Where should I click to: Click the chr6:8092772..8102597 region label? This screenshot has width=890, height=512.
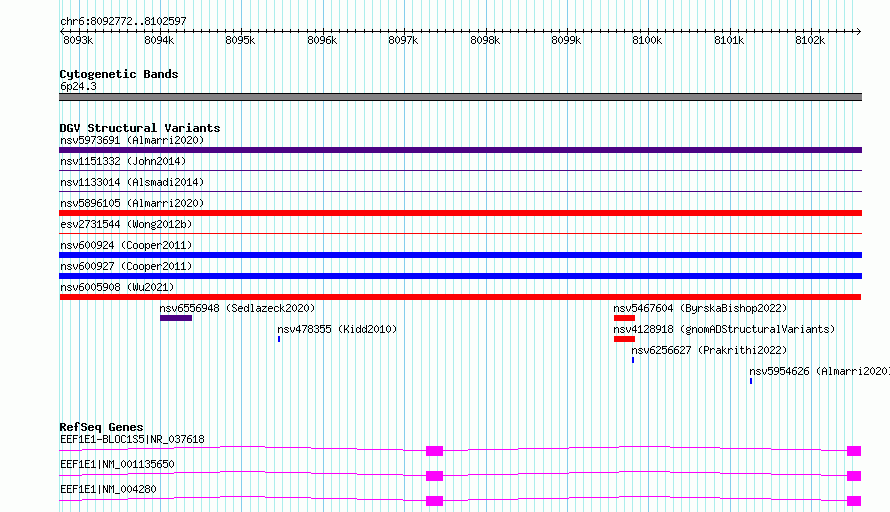click(x=123, y=21)
